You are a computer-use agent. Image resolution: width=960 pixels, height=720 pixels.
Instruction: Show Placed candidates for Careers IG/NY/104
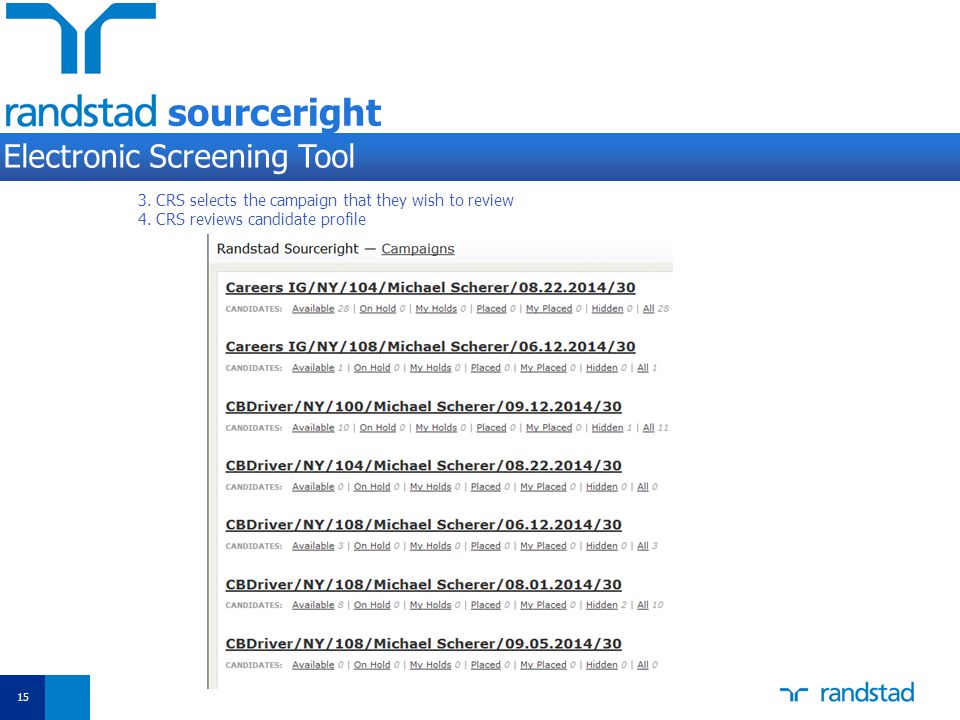pos(492,309)
